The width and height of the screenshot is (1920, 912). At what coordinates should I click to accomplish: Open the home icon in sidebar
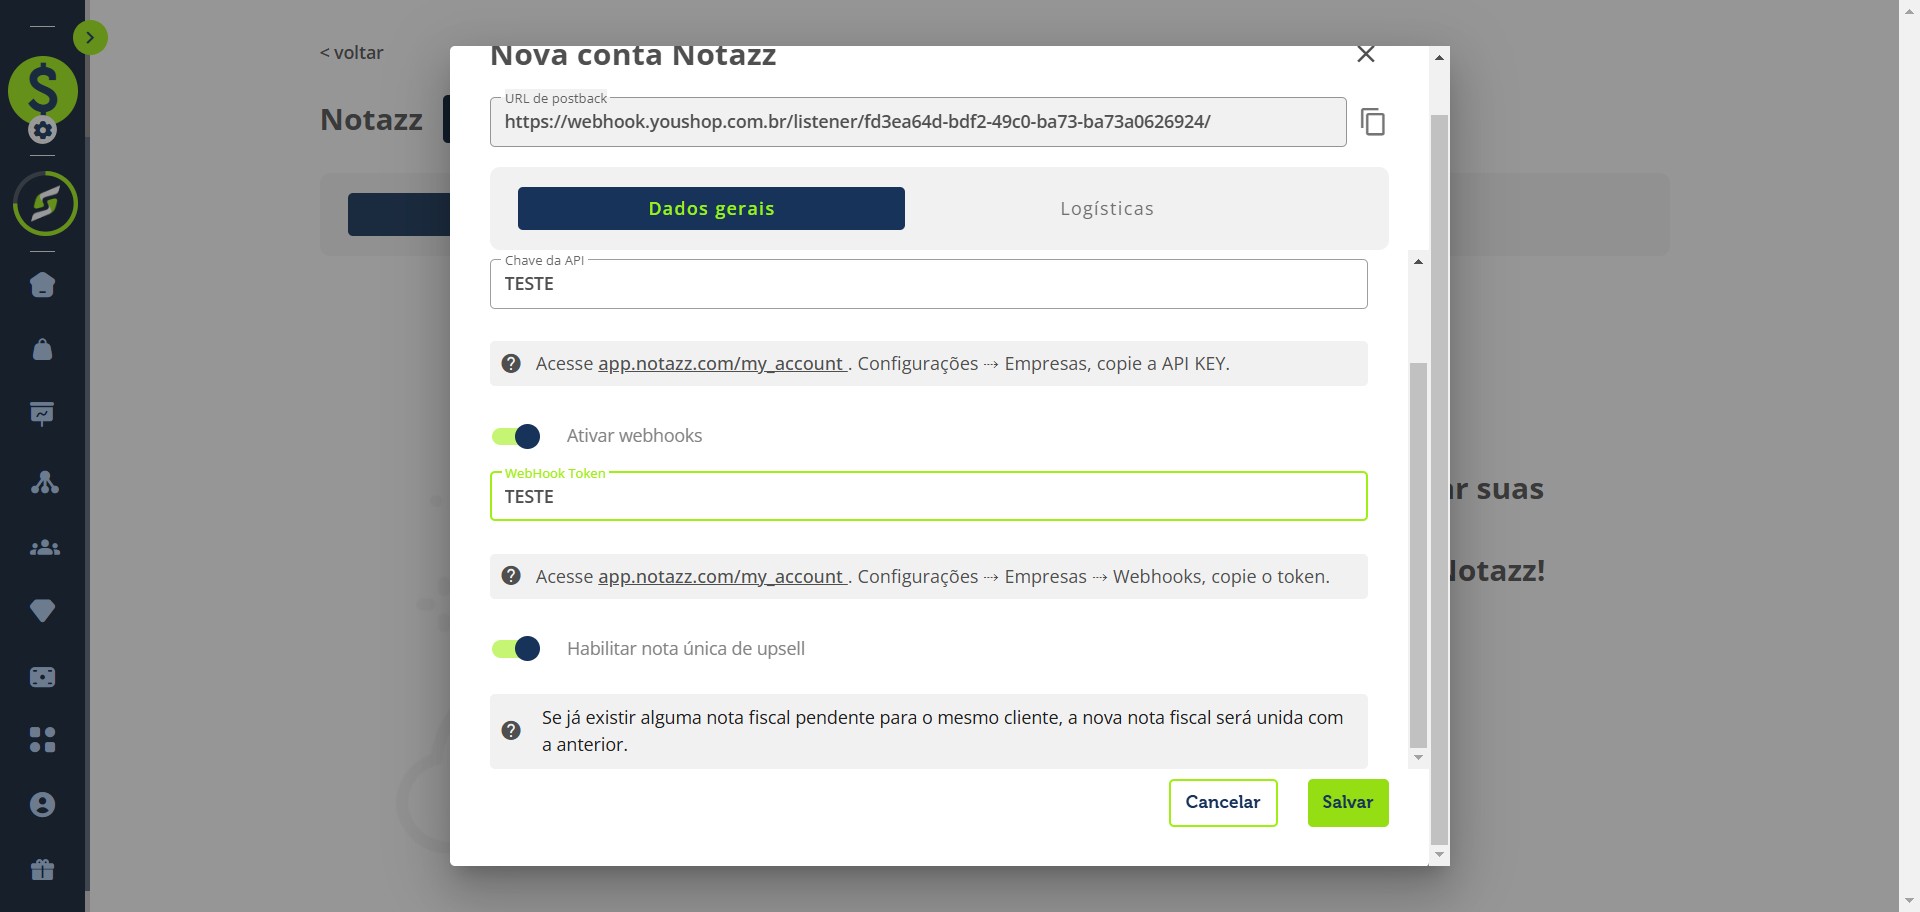pyautogui.click(x=43, y=285)
